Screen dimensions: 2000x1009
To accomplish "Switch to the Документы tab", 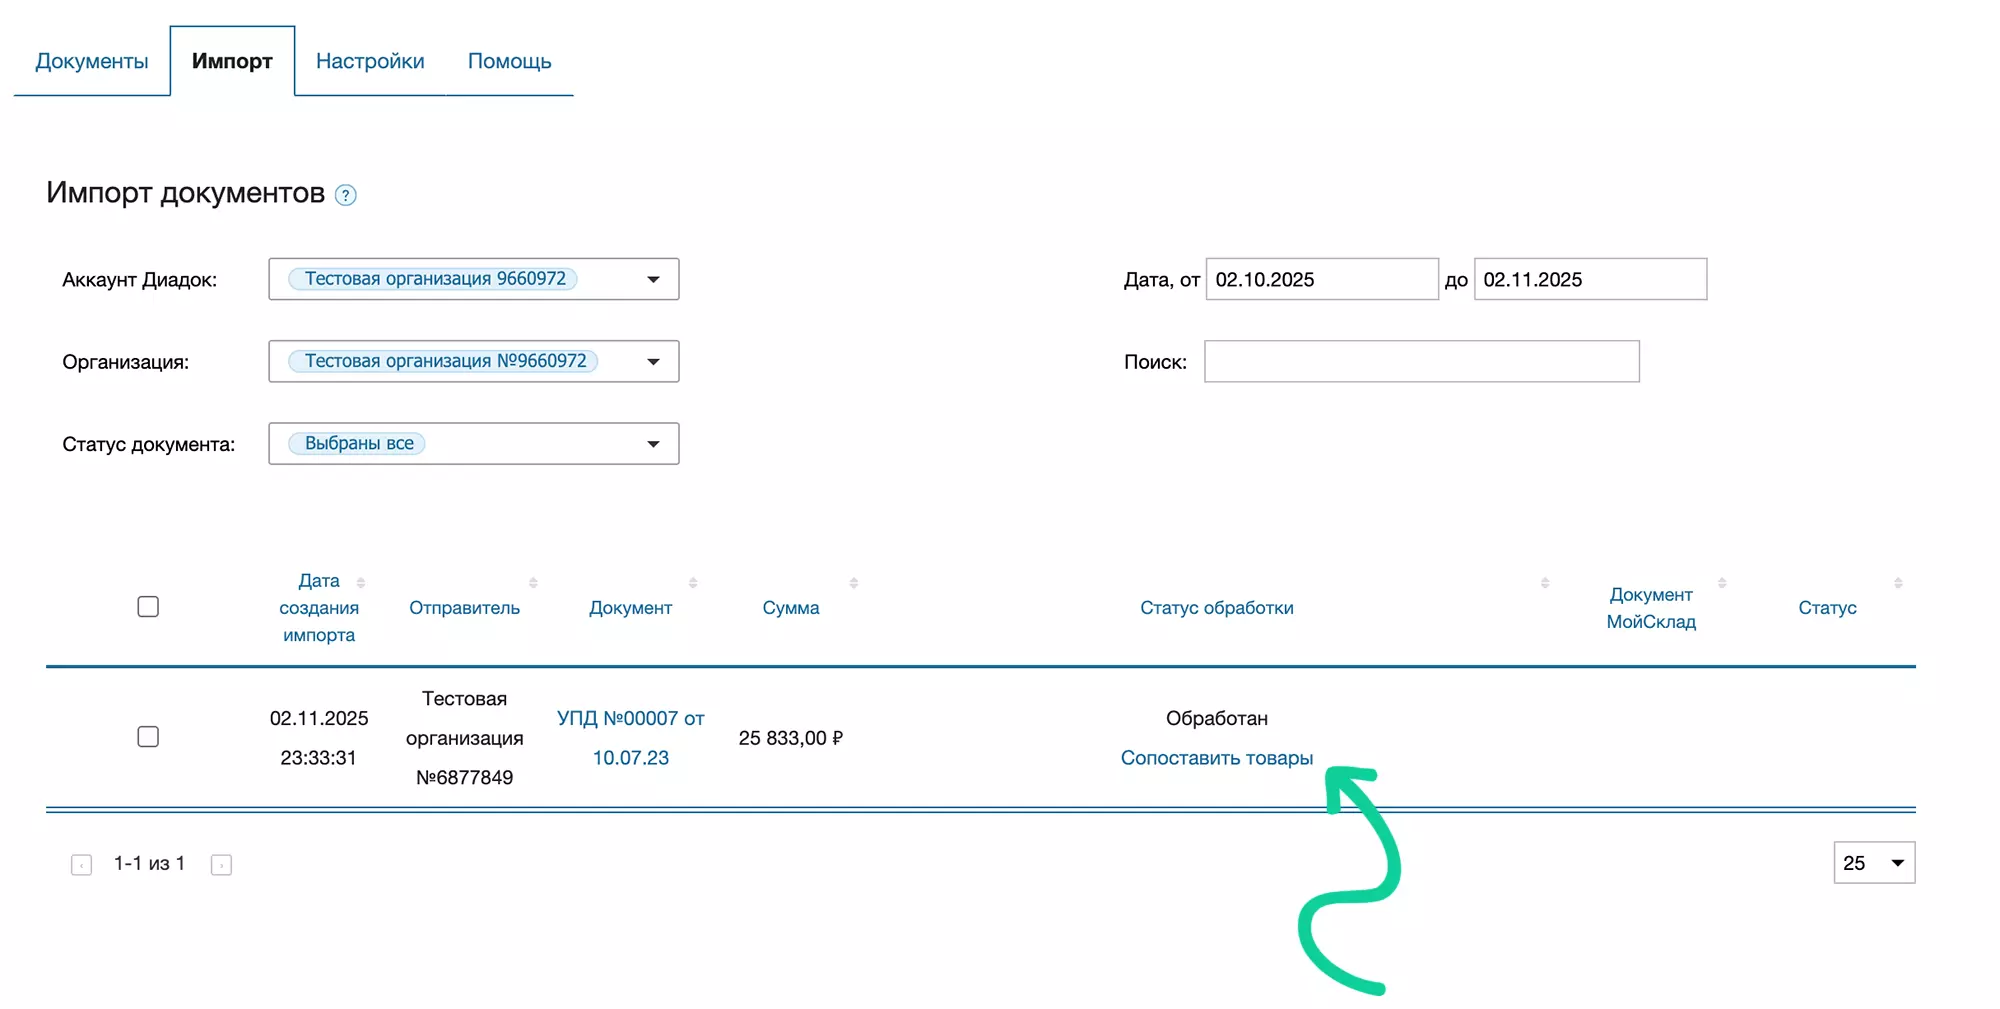I will (92, 61).
